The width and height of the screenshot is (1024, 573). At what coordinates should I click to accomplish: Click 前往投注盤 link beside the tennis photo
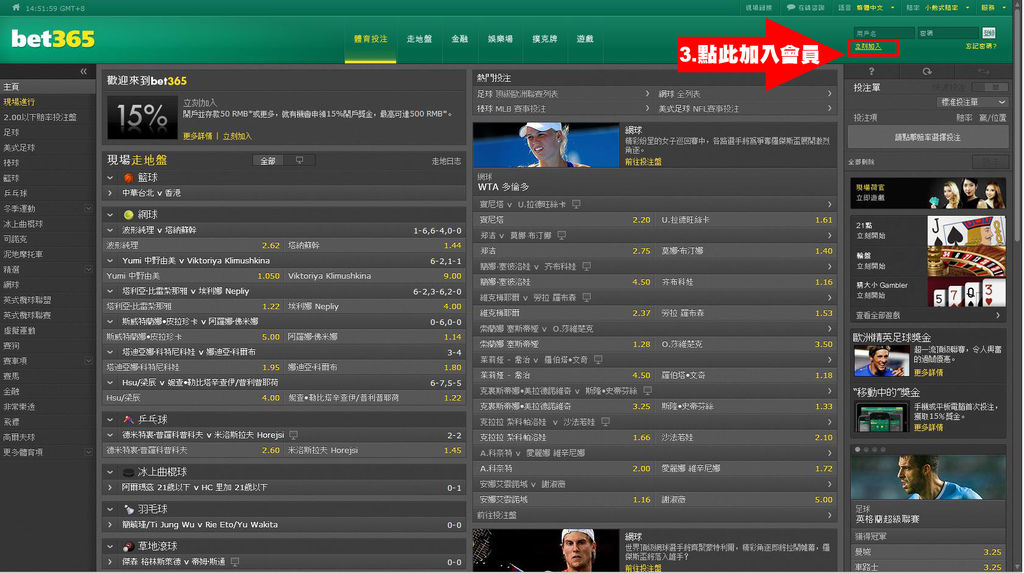[643, 162]
